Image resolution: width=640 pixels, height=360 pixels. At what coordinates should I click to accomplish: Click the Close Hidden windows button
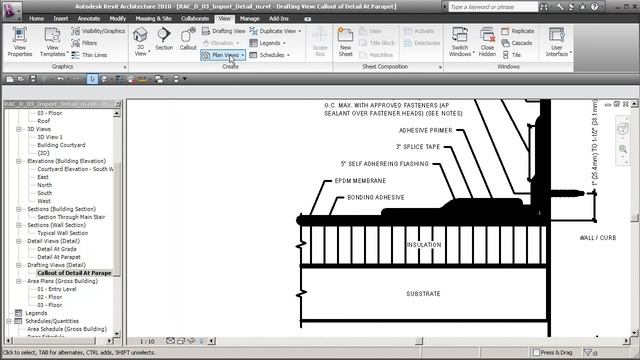[487, 42]
